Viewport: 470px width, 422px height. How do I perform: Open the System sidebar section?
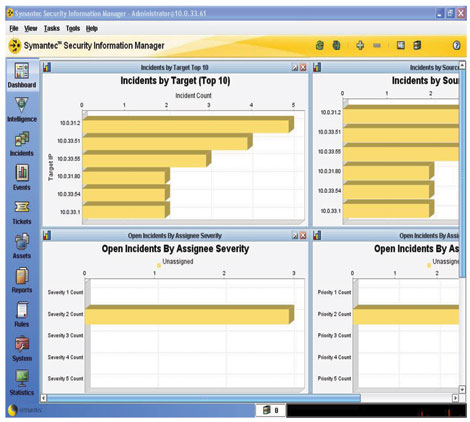22,349
